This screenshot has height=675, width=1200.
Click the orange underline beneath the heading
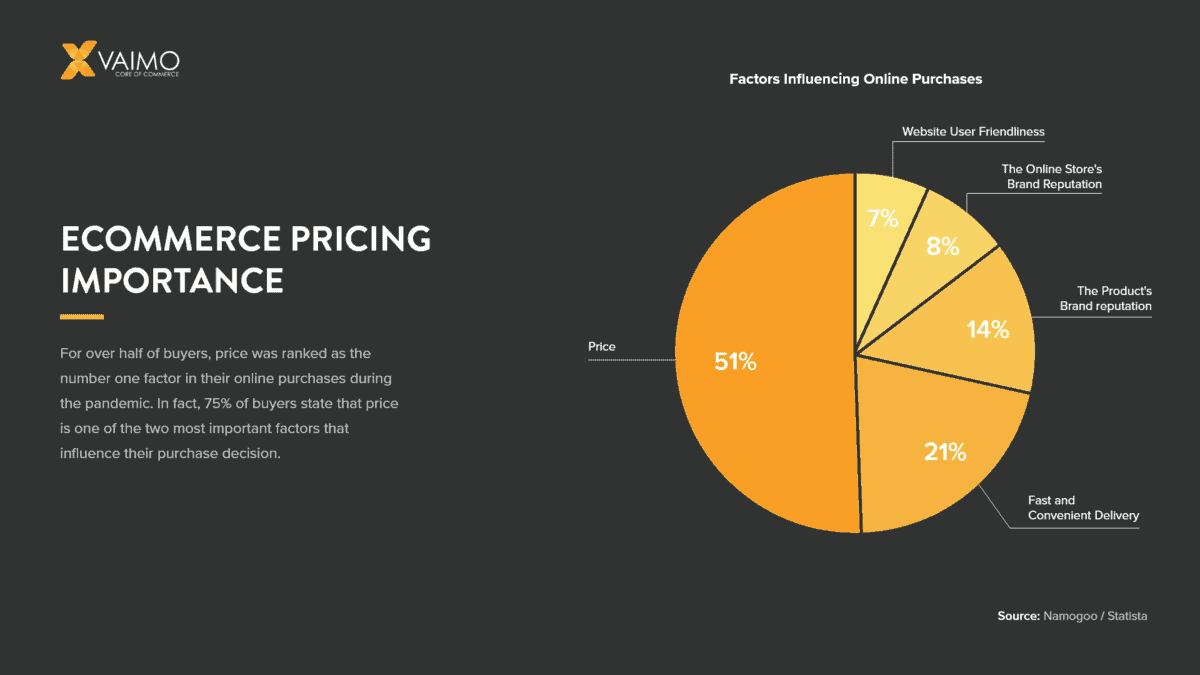coord(82,317)
